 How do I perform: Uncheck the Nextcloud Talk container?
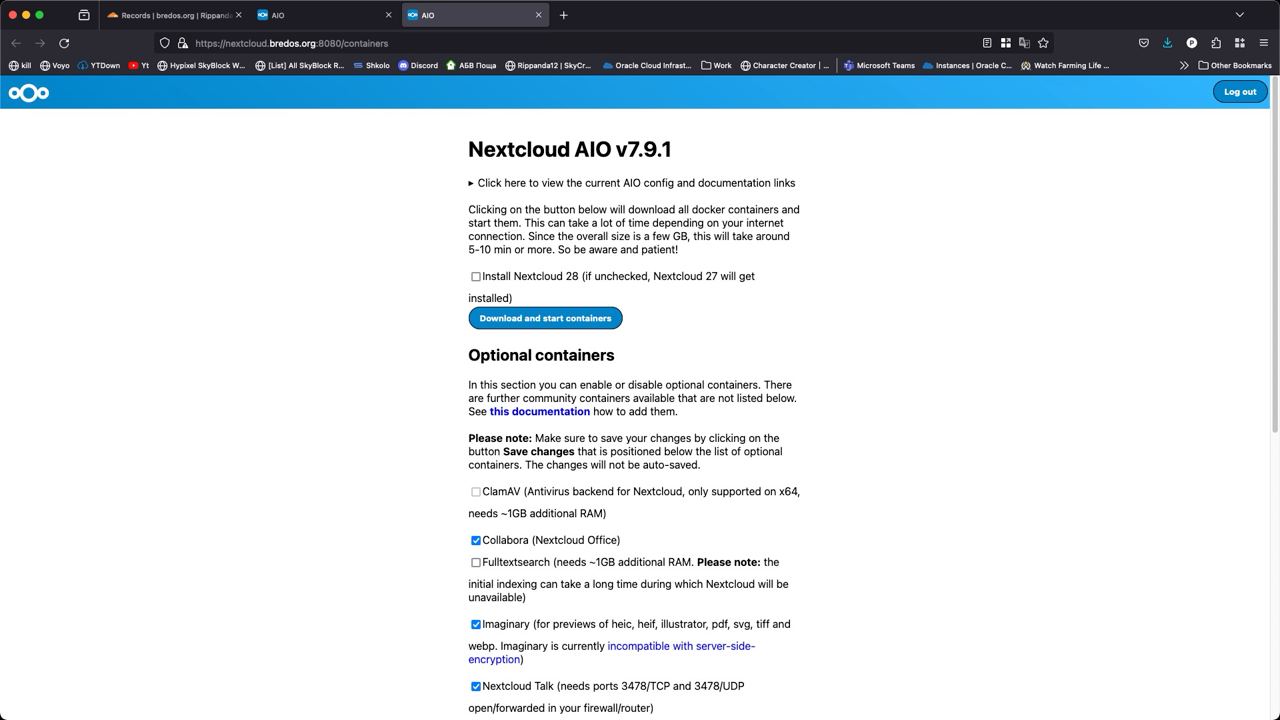tap(476, 687)
